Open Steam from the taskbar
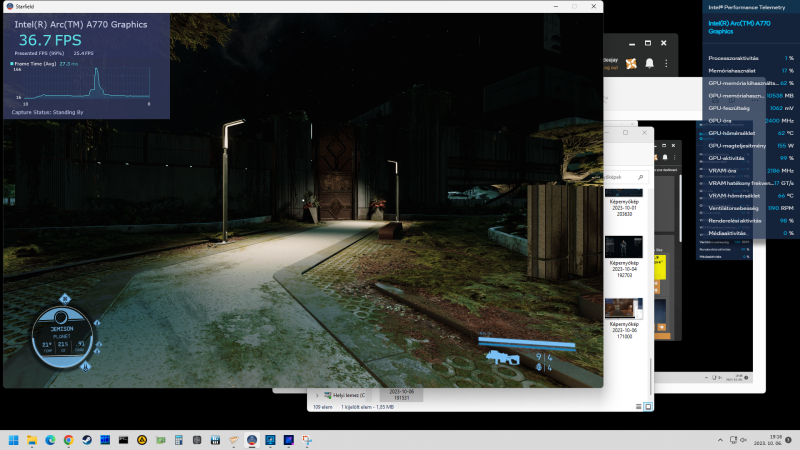Screen dimensions: 800x450 [87, 440]
